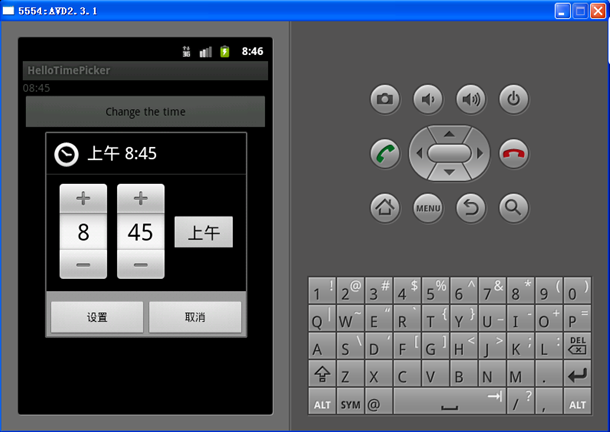Click the green call button
Screen dimensions: 610x432
click(x=385, y=153)
